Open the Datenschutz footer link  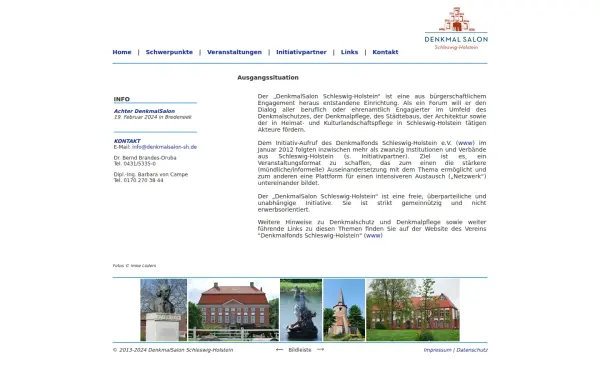[472, 350]
